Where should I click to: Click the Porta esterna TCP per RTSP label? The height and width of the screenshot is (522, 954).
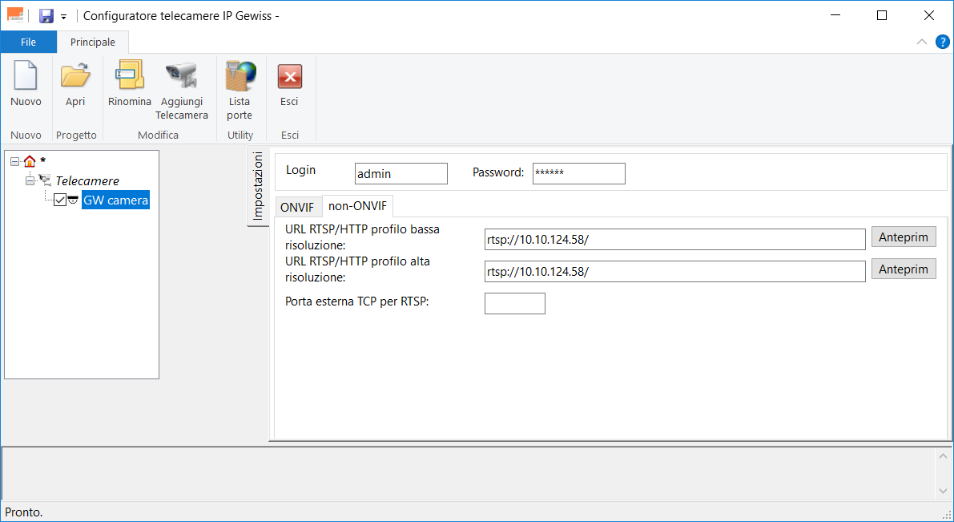357,301
